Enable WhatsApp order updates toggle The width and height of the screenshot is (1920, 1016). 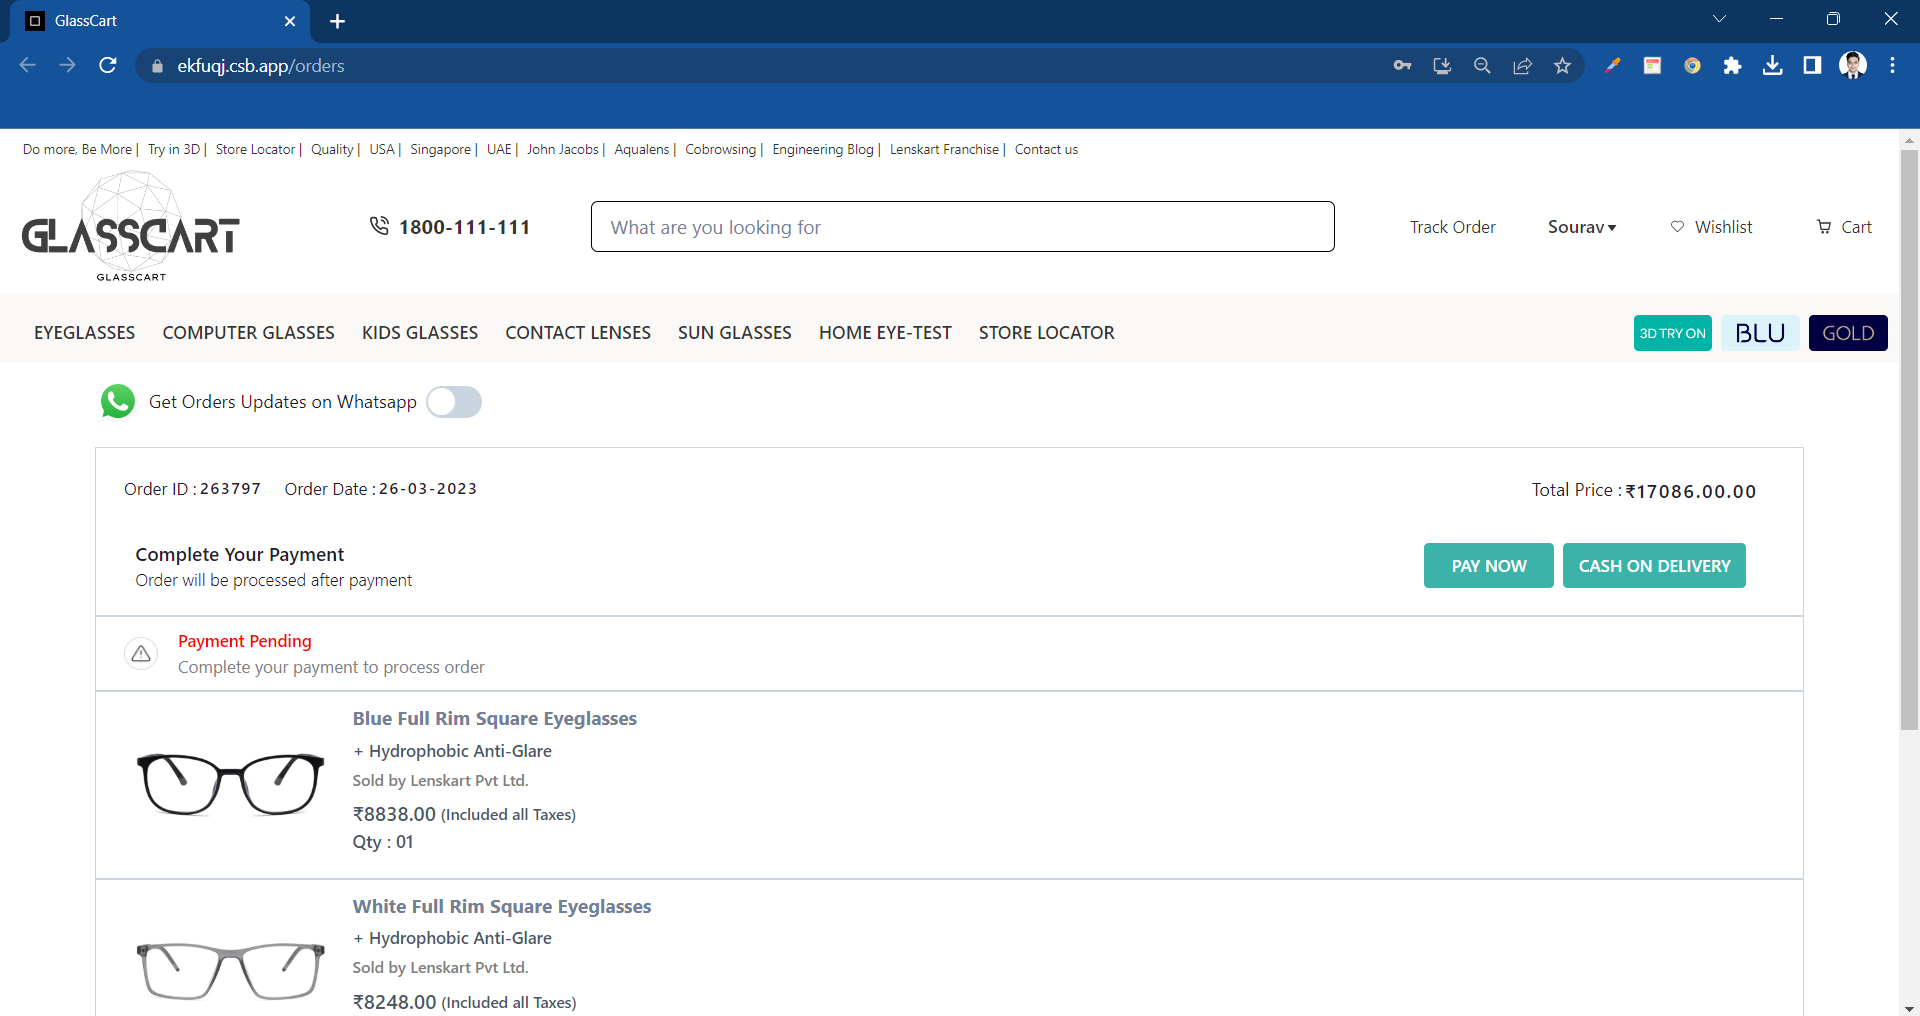(454, 402)
